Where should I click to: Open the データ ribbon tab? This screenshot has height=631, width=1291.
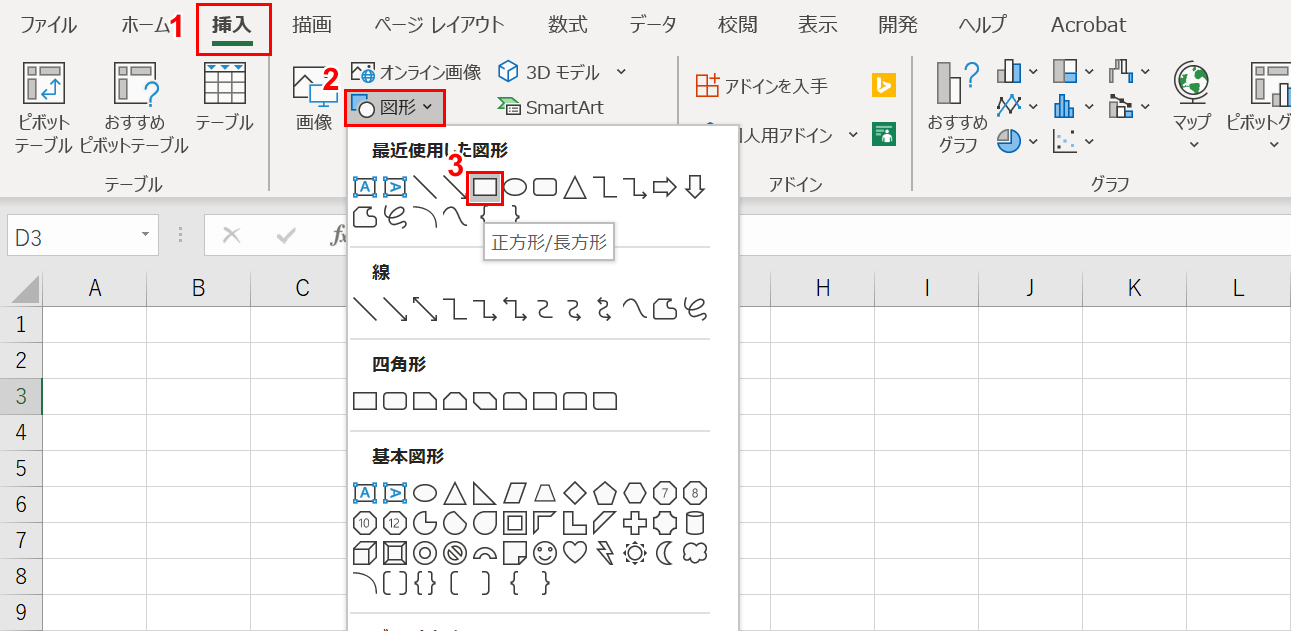pyautogui.click(x=652, y=25)
